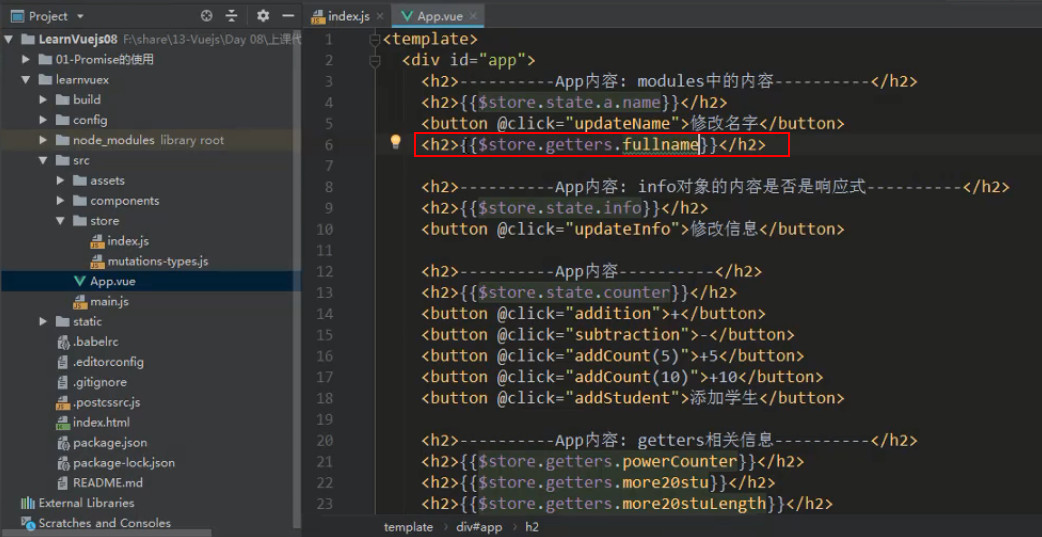The width and height of the screenshot is (1042, 537).
Task: Click line number 12 in gutter
Action: 325,271
